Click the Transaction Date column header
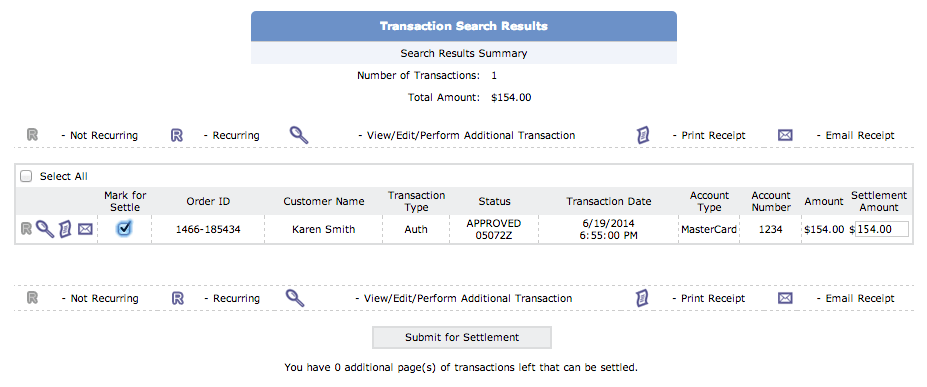Image resolution: width=927 pixels, height=387 pixels. click(609, 201)
